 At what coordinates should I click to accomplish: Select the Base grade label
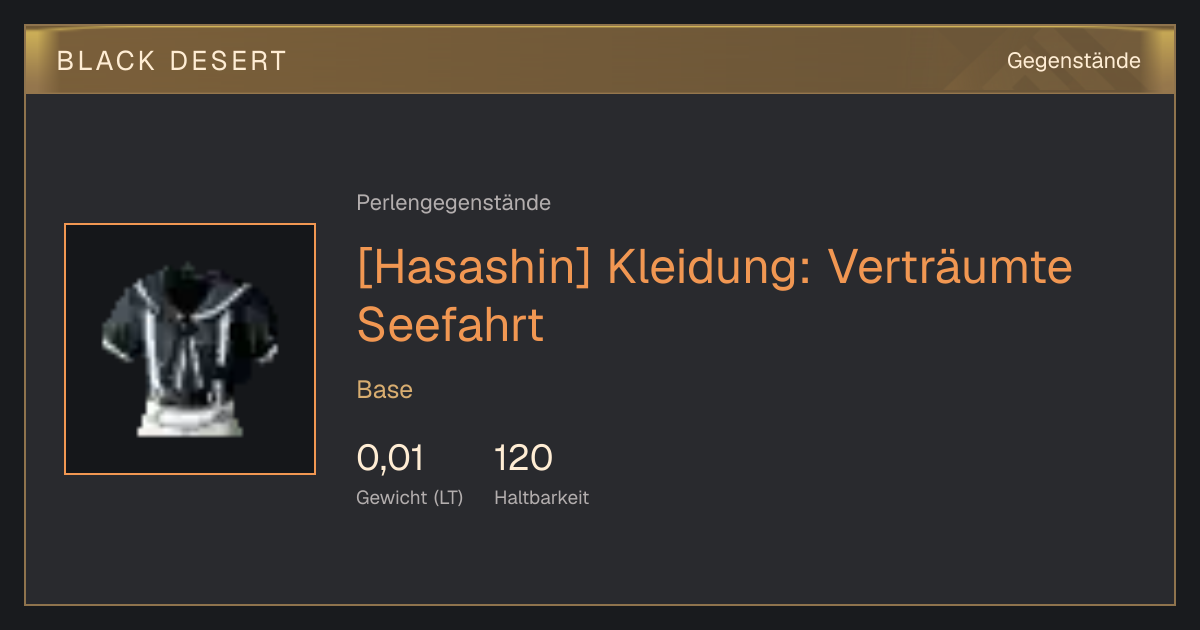point(385,390)
